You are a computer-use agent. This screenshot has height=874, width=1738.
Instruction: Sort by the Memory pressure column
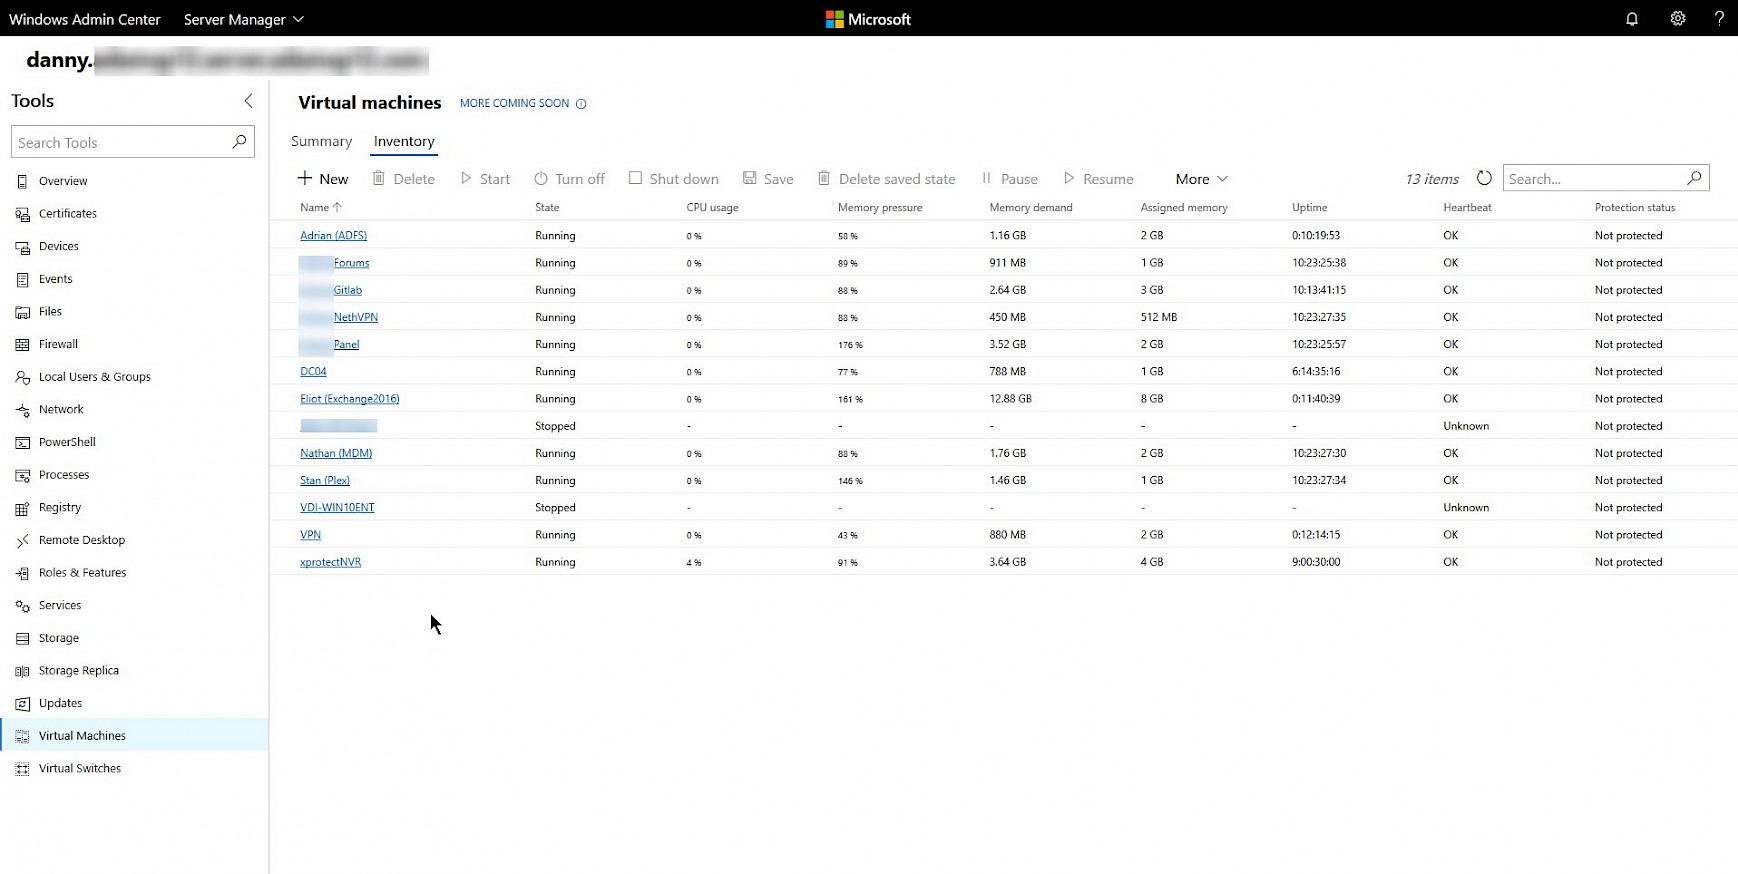tap(880, 208)
